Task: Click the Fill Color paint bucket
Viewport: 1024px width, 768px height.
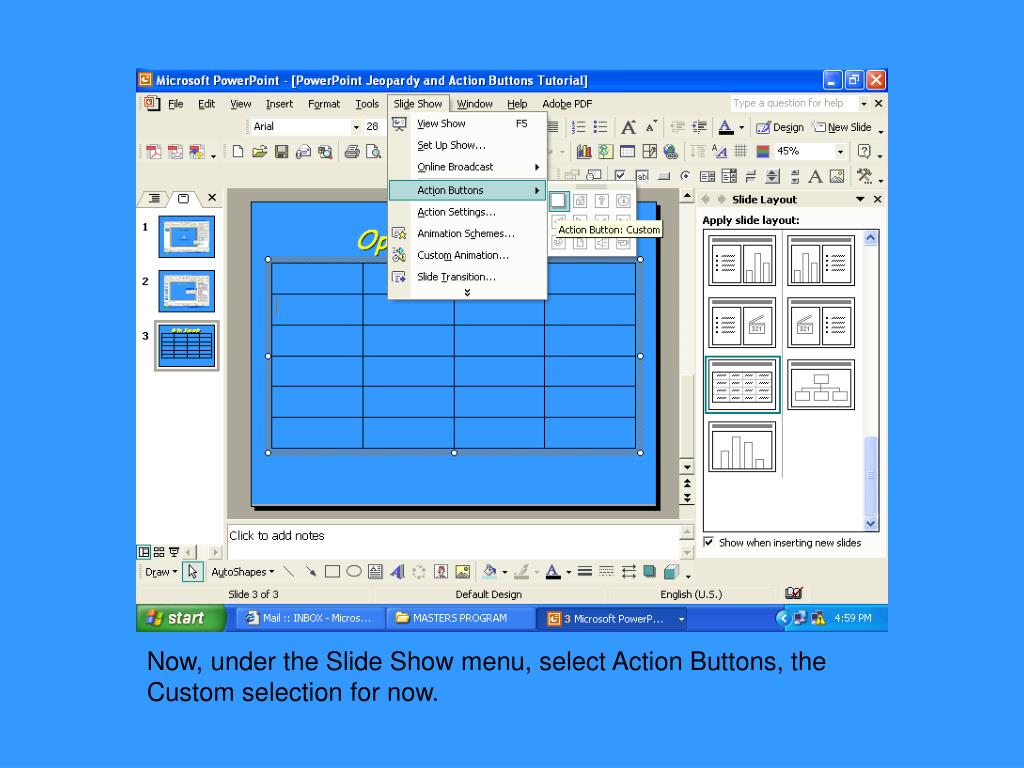Action: point(490,572)
